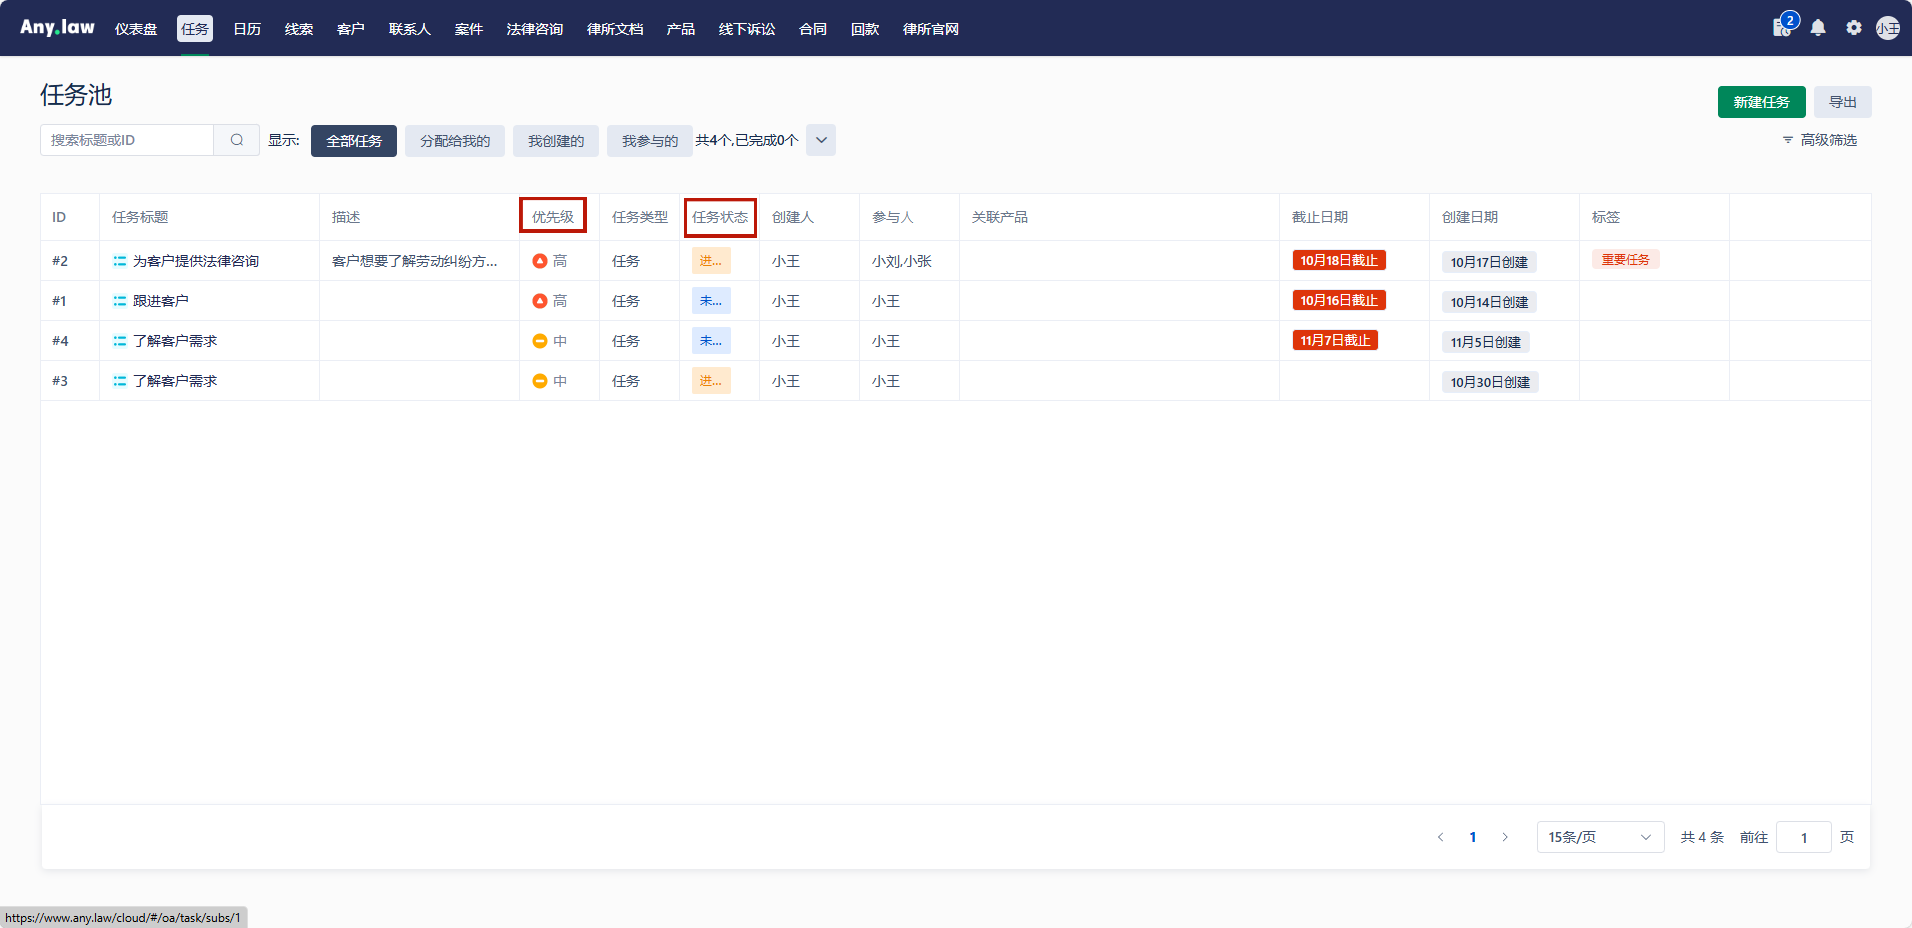Select the 全部任务 filter
Image resolution: width=1912 pixels, height=928 pixels.
pos(354,141)
